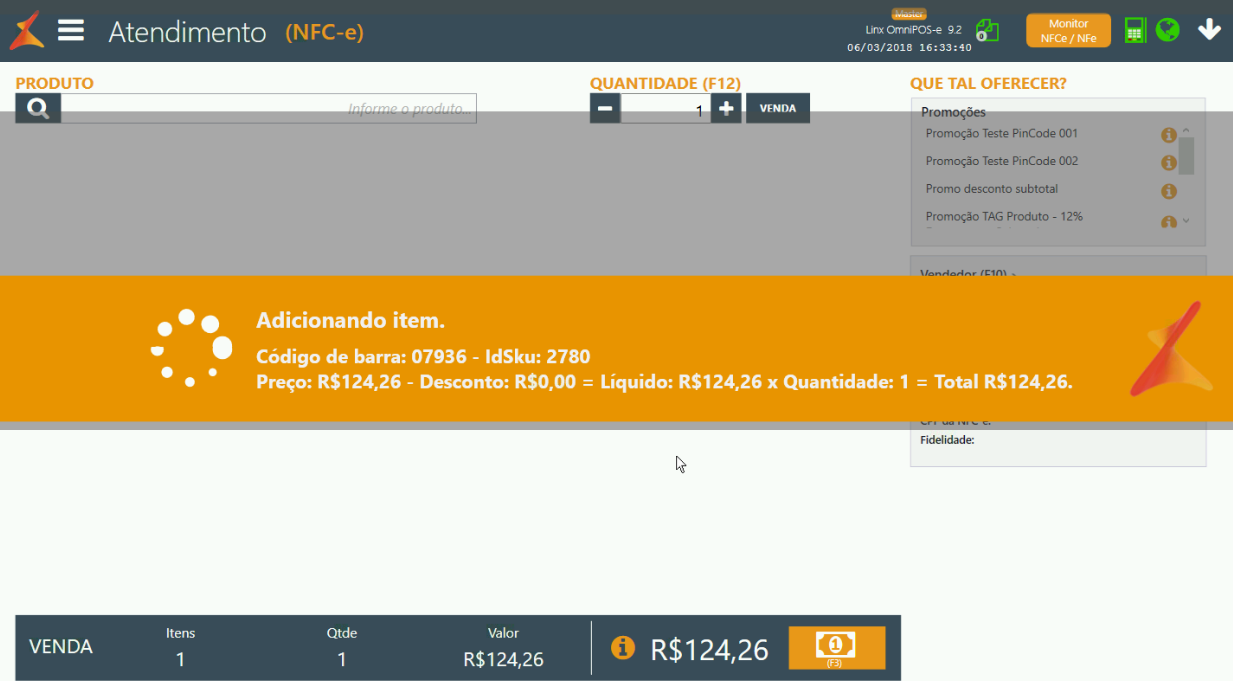Image resolution: width=1233 pixels, height=681 pixels.
Task: Click the download arrow icon on the header
Action: coord(1209,30)
